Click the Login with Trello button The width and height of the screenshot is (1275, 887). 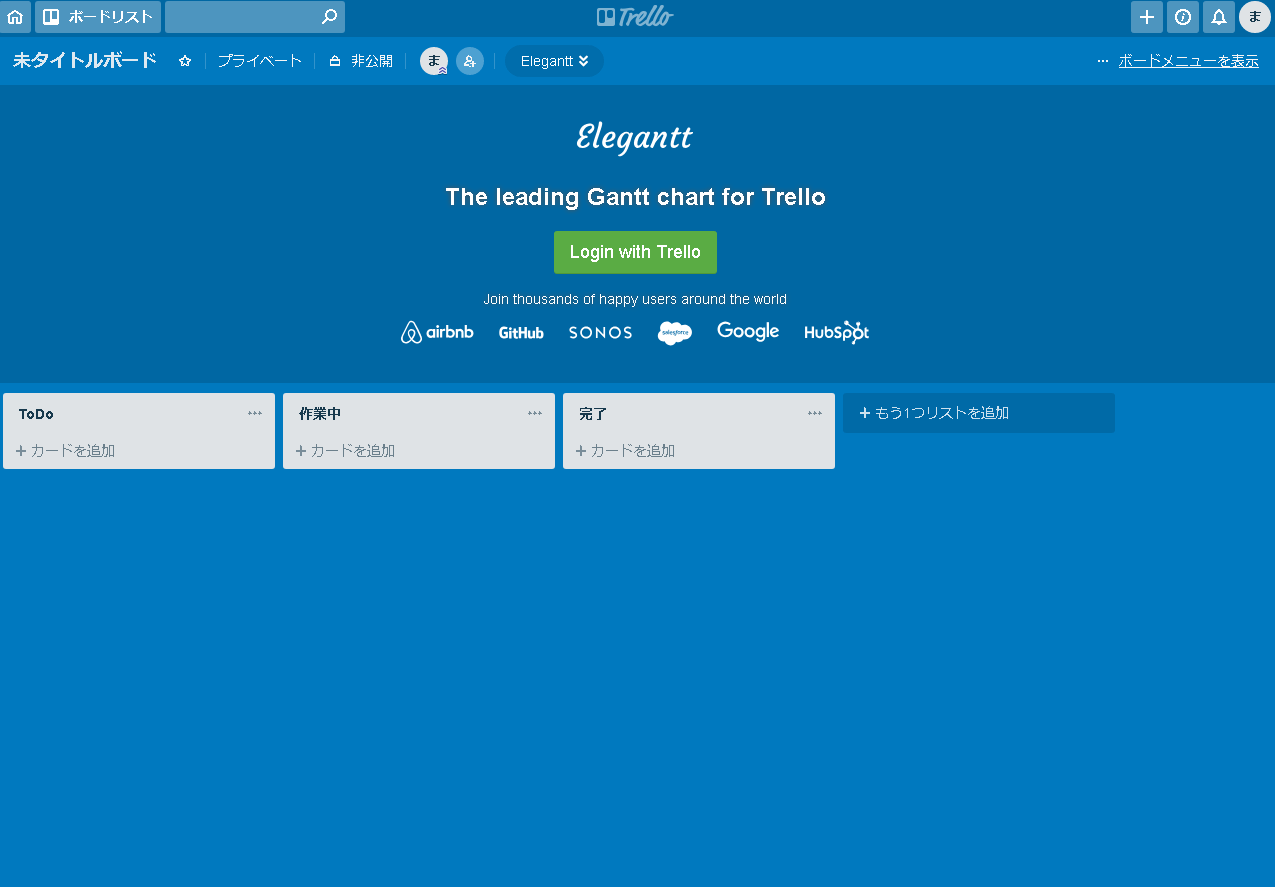[635, 252]
